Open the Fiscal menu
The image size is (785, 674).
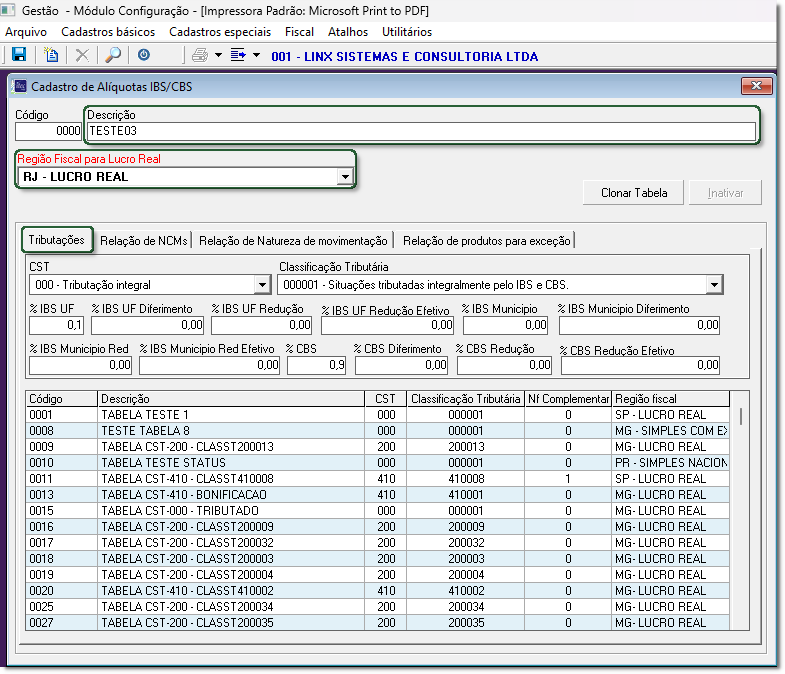(x=299, y=32)
